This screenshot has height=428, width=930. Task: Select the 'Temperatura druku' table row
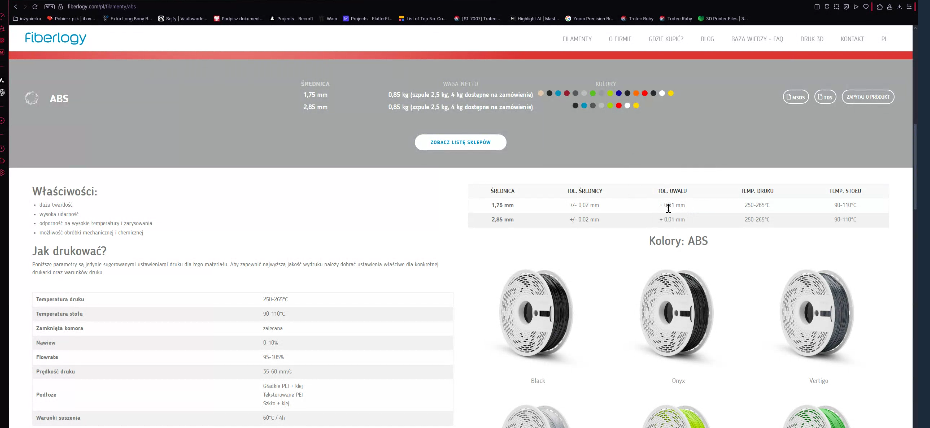coord(243,299)
